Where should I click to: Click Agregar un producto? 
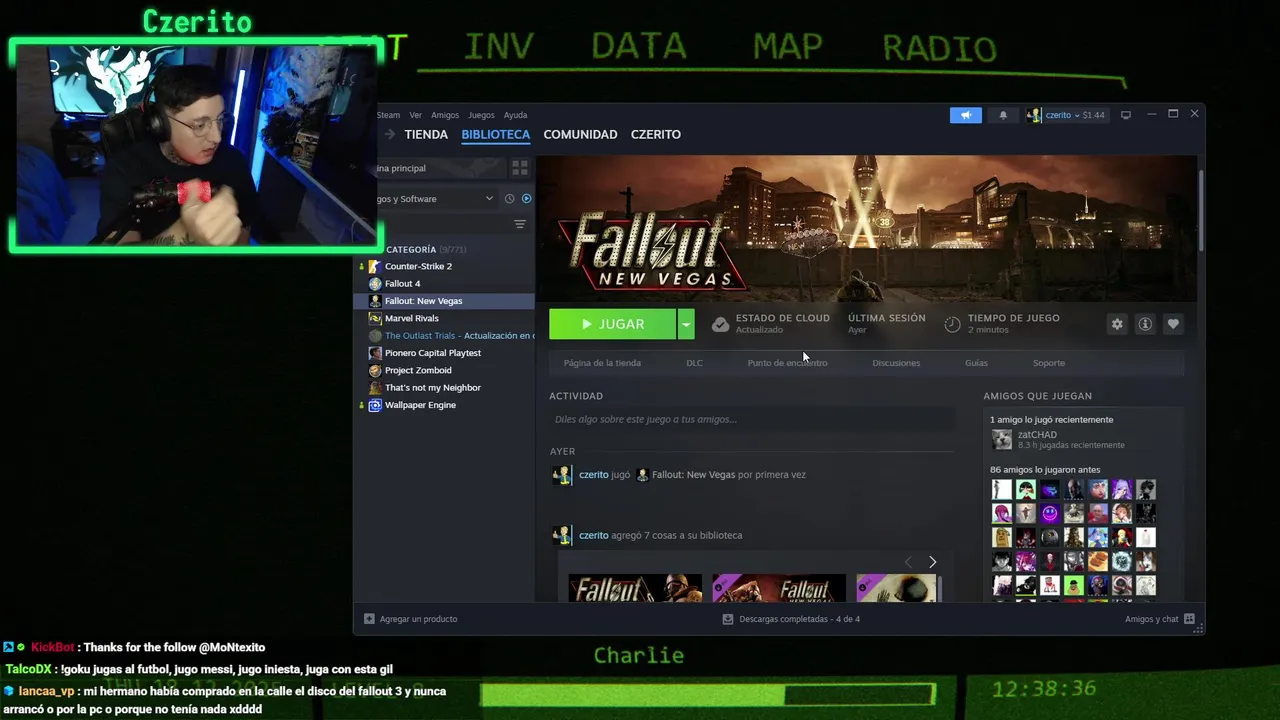tap(411, 619)
